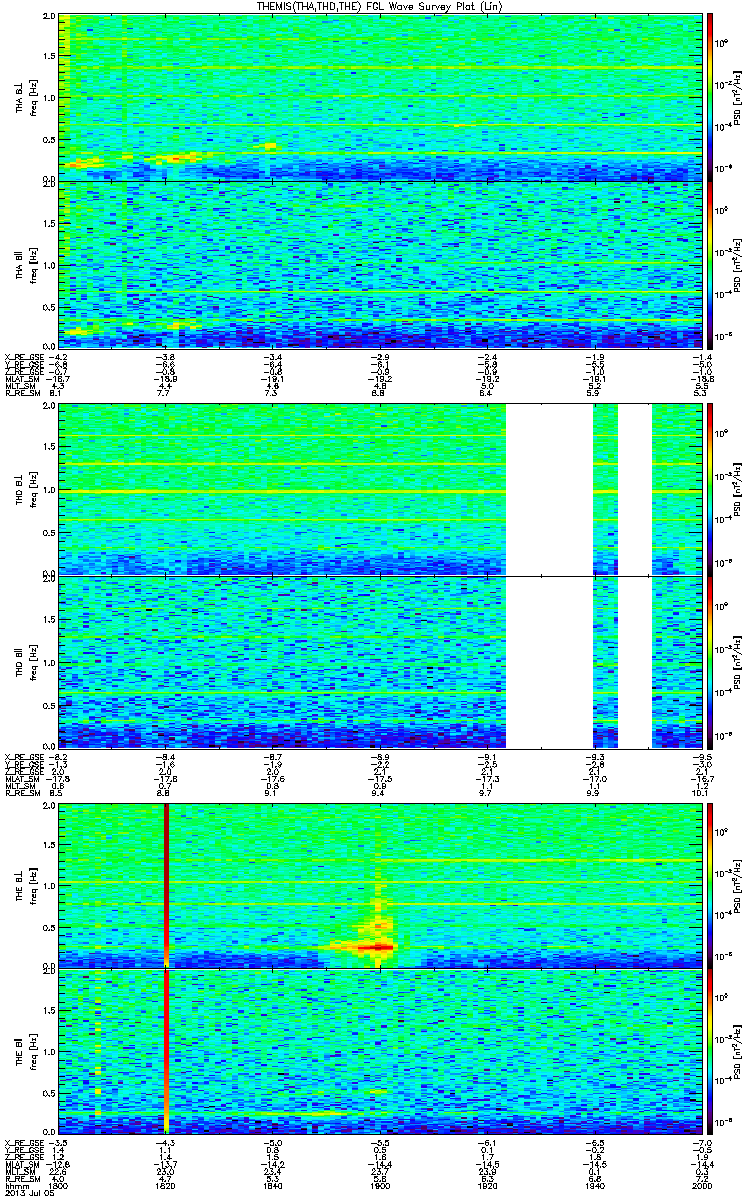This screenshot has height=1200, width=750.
Task: Click the '1840' time tick label
Action: tap(272, 1187)
